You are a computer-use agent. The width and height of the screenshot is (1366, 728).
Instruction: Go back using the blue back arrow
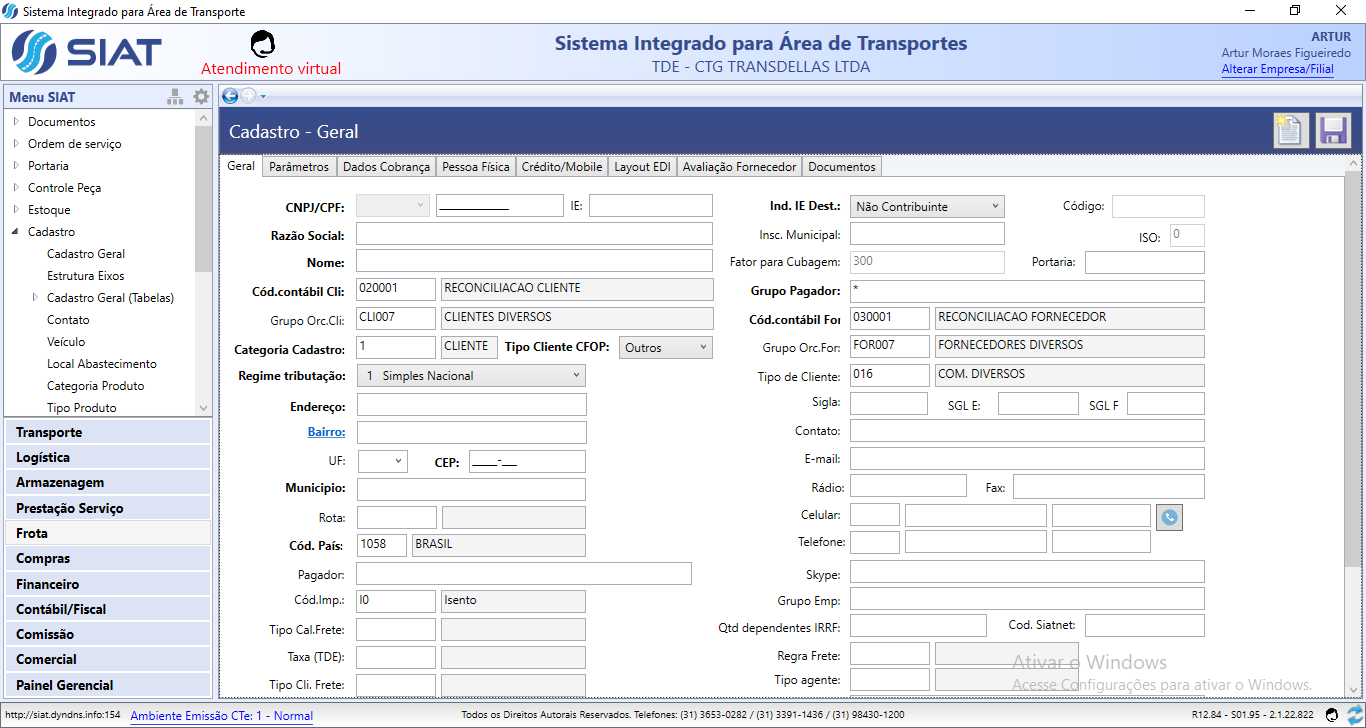pyautogui.click(x=230, y=96)
